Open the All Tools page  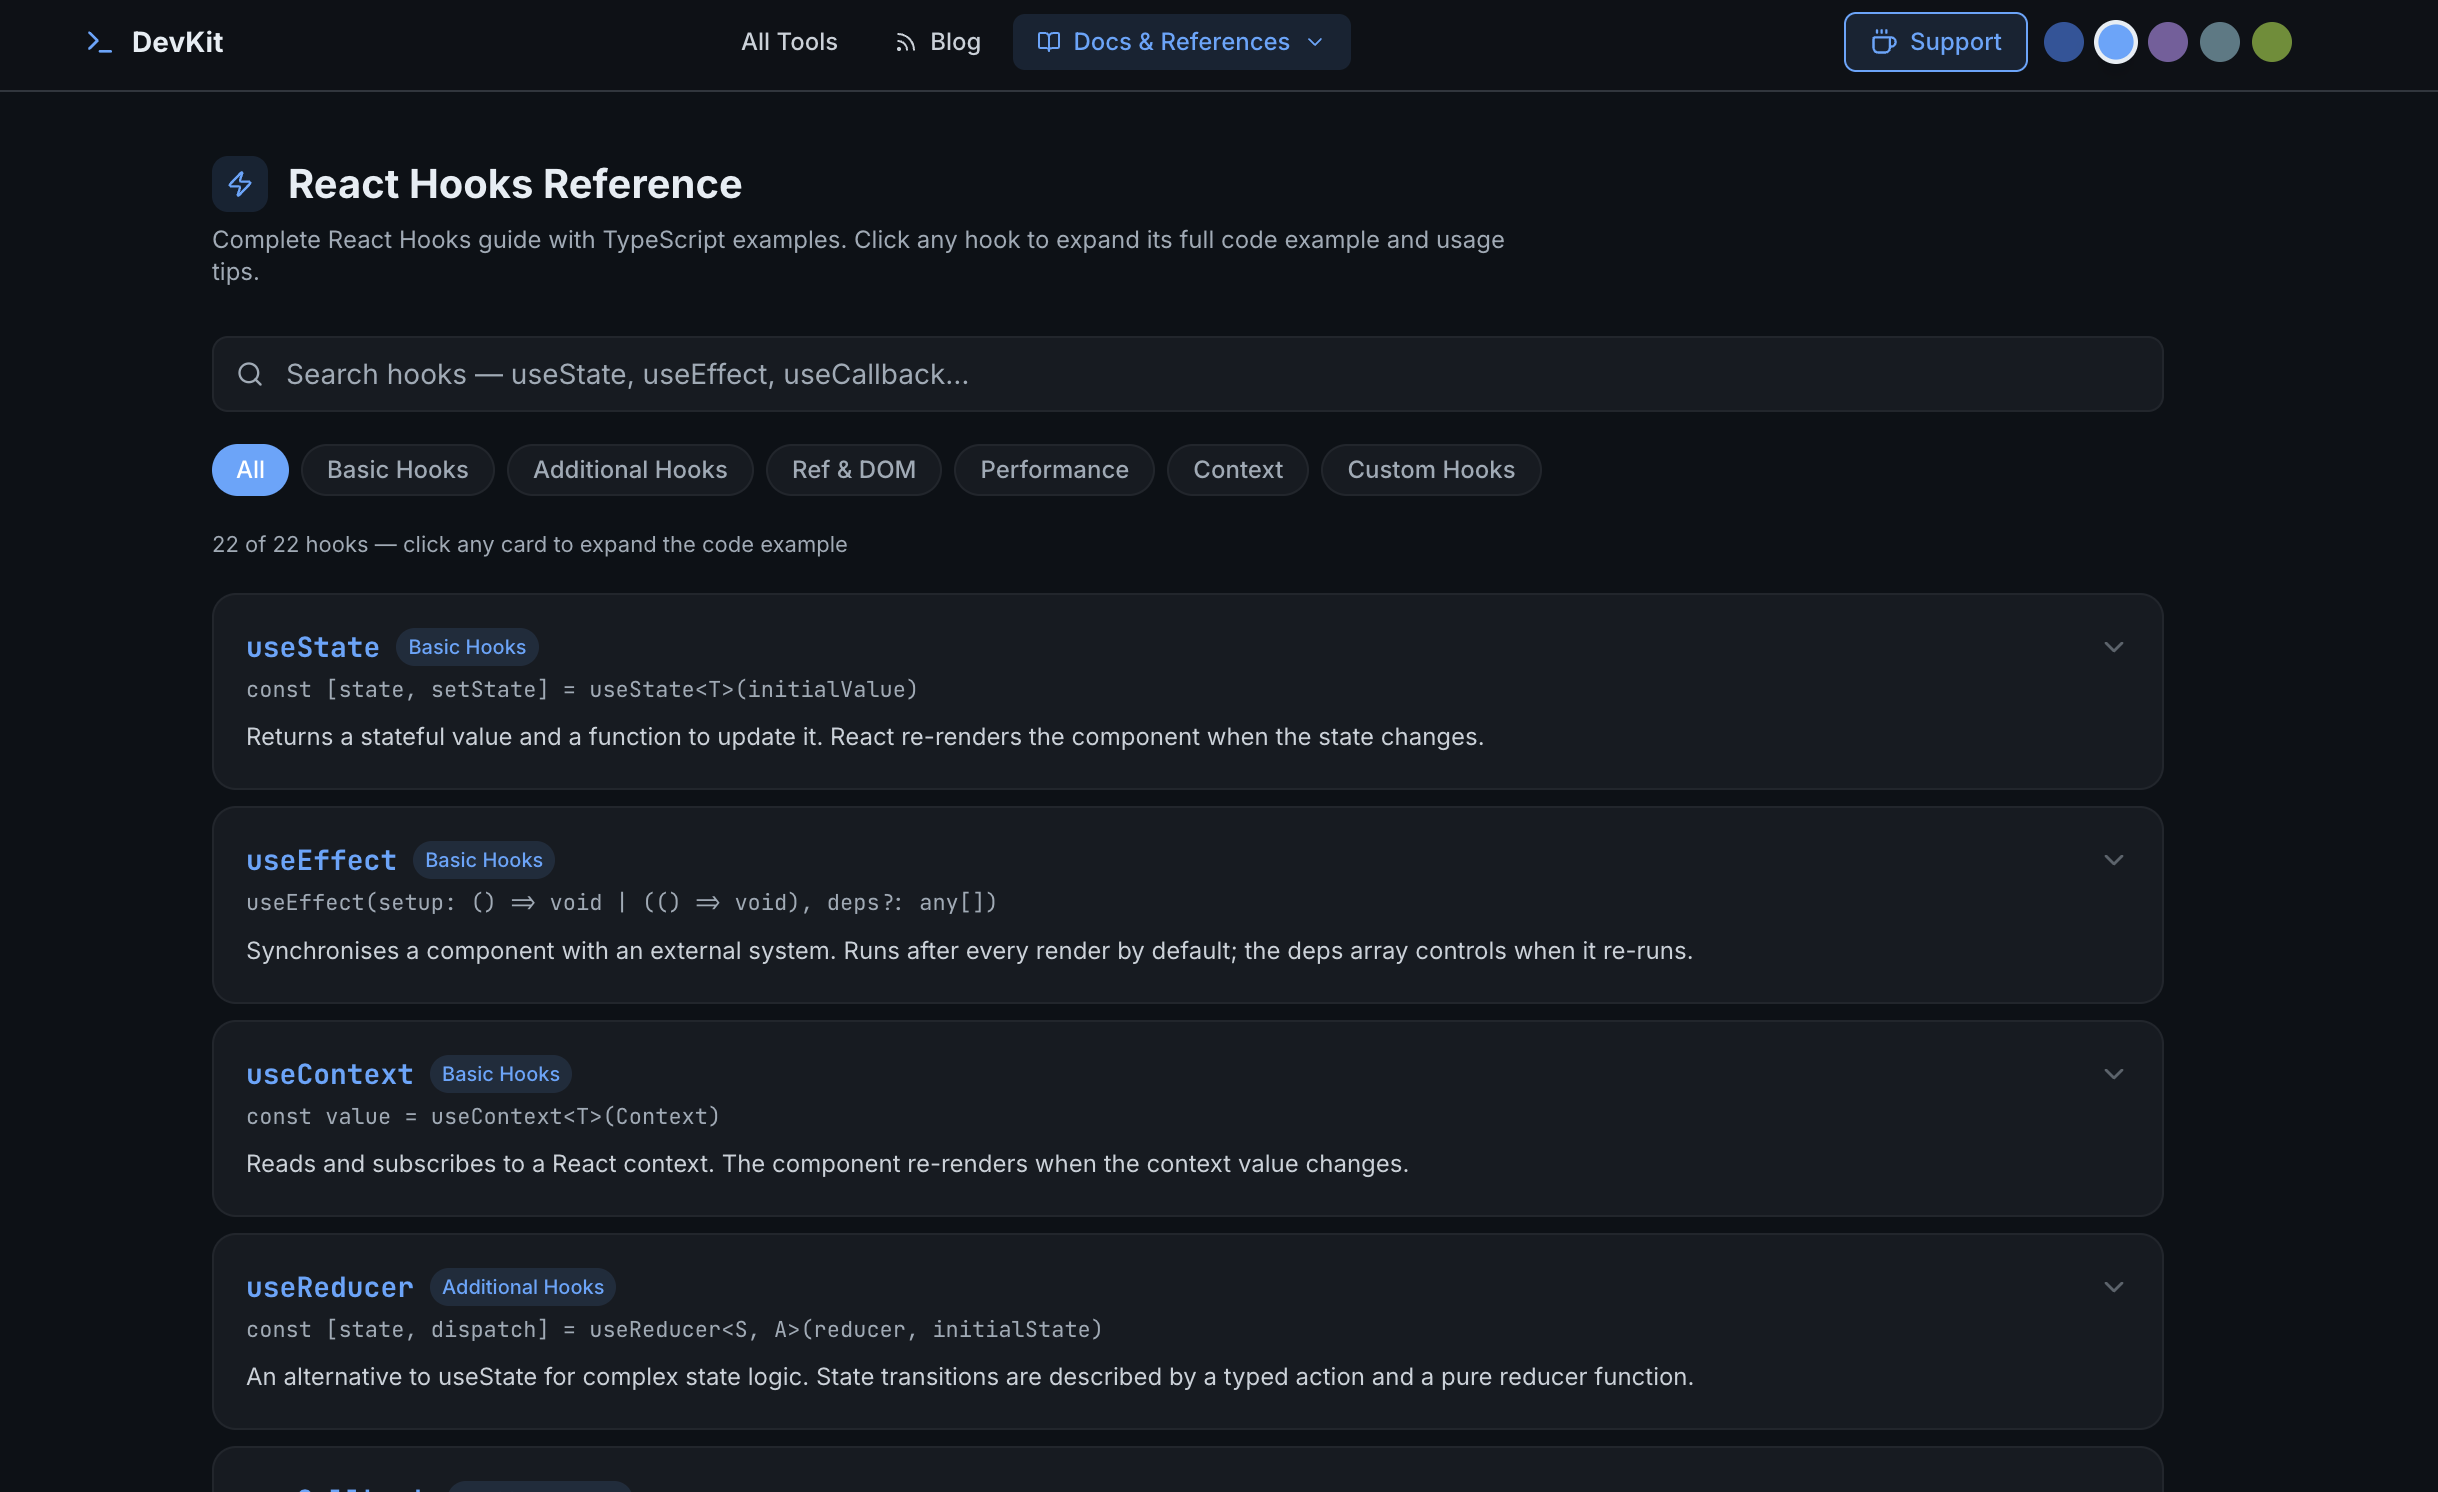tap(789, 42)
